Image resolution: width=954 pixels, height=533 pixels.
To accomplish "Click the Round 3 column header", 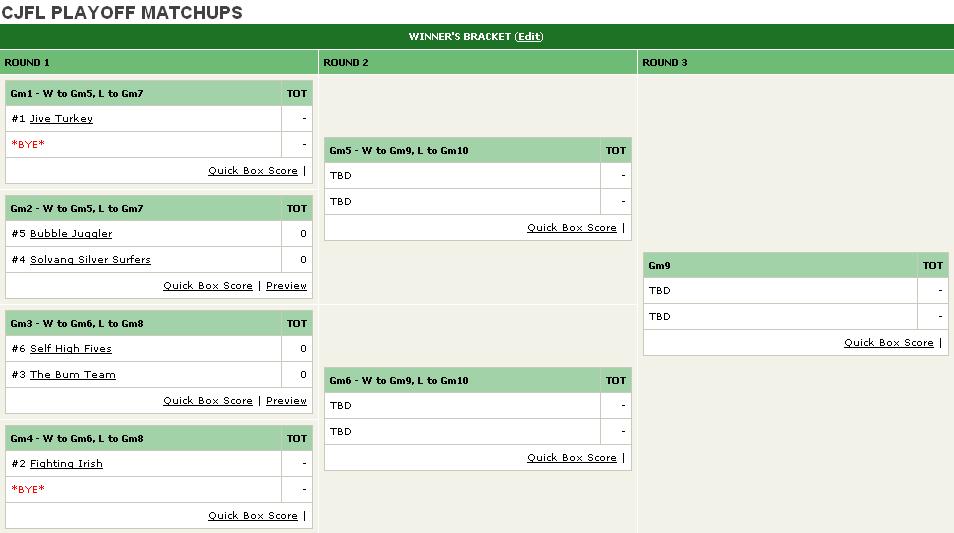I will (x=796, y=62).
